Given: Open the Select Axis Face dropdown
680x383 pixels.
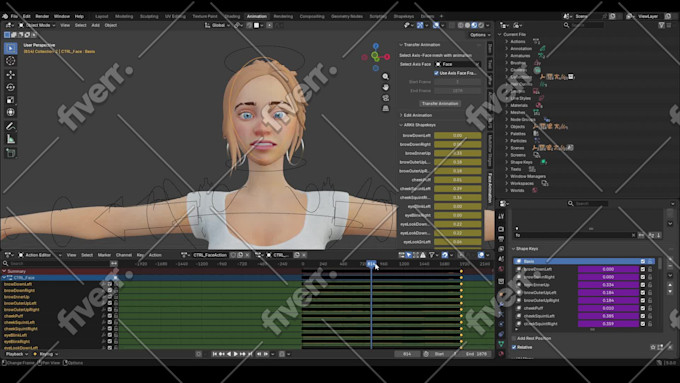Looking at the screenshot, I should click(458, 64).
